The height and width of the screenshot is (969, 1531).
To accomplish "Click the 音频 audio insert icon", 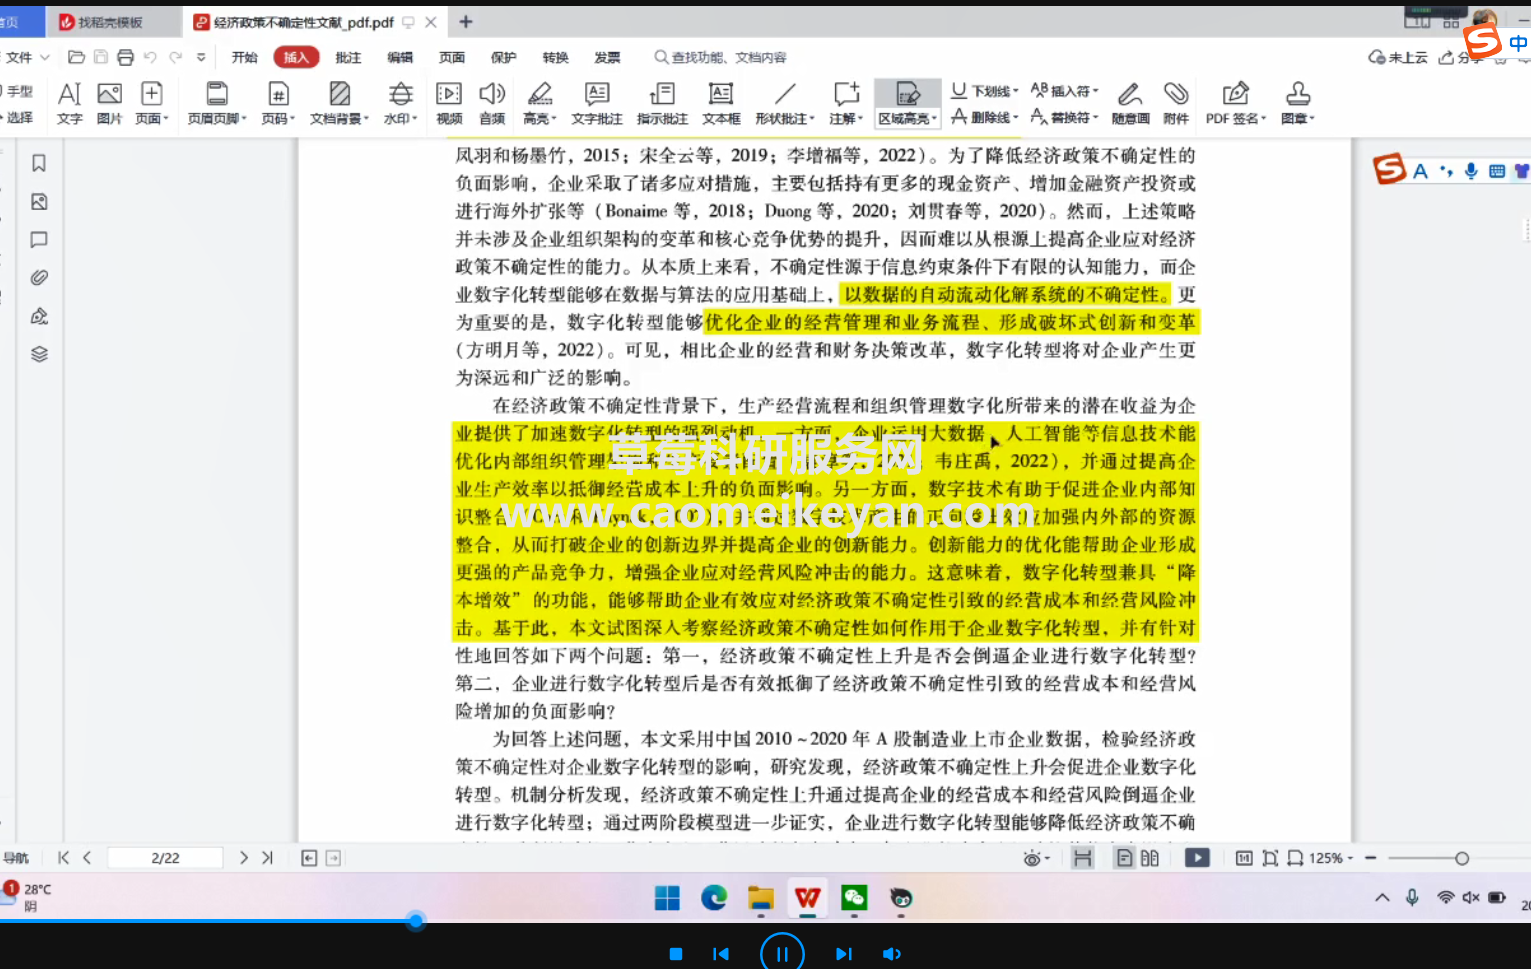I will tap(492, 103).
